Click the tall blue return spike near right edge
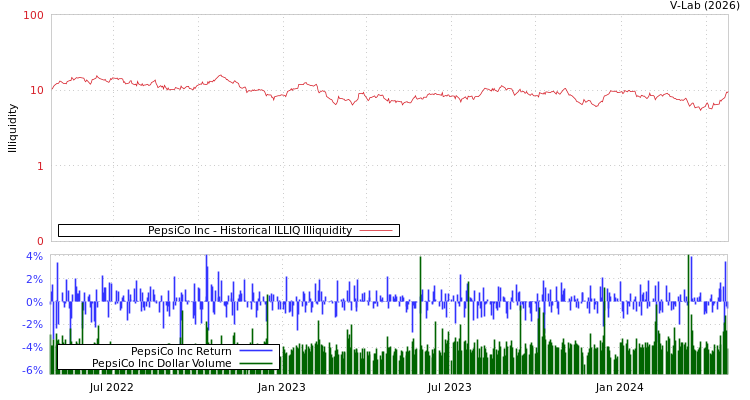This screenshot has width=750, height=400. pyautogui.click(x=690, y=260)
